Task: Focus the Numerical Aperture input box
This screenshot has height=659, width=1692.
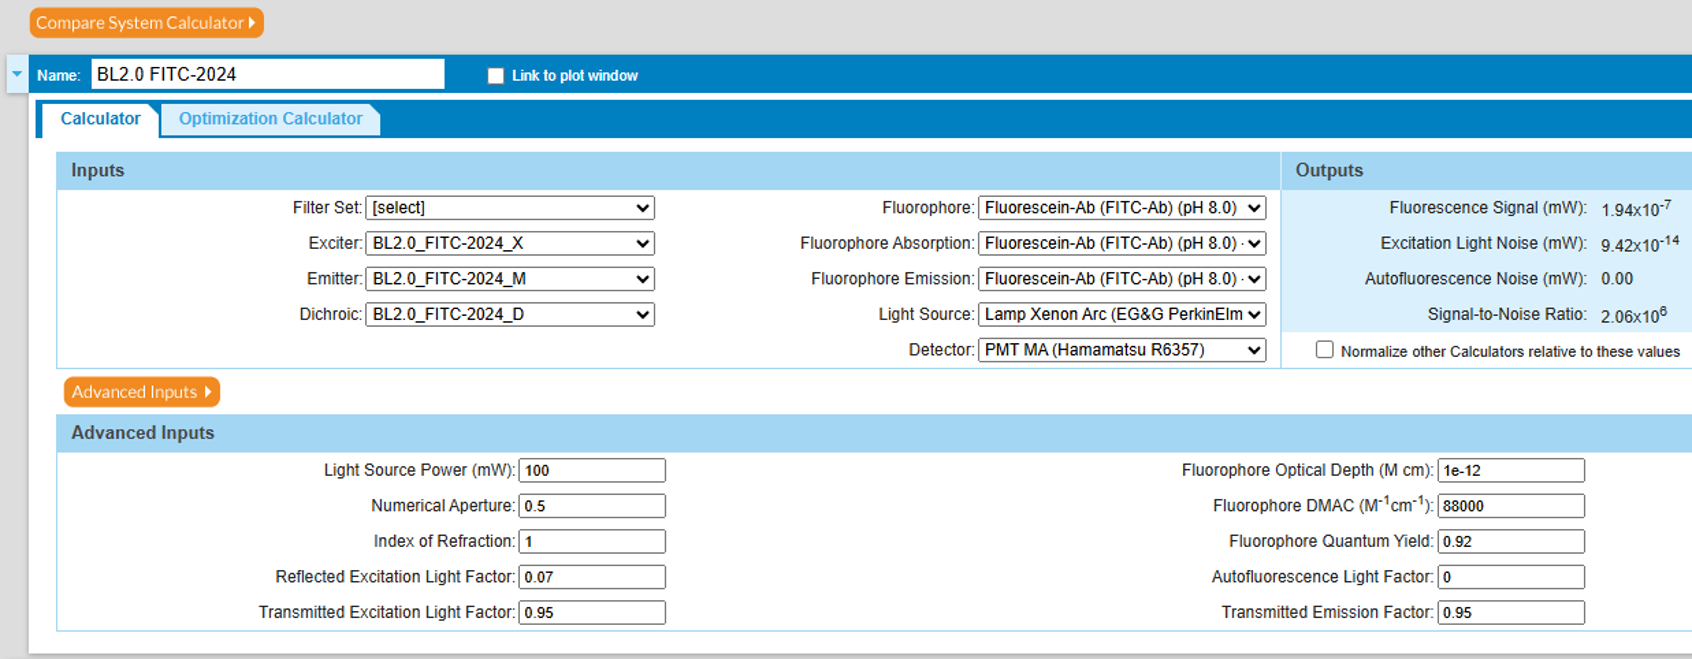Action: pos(592,506)
